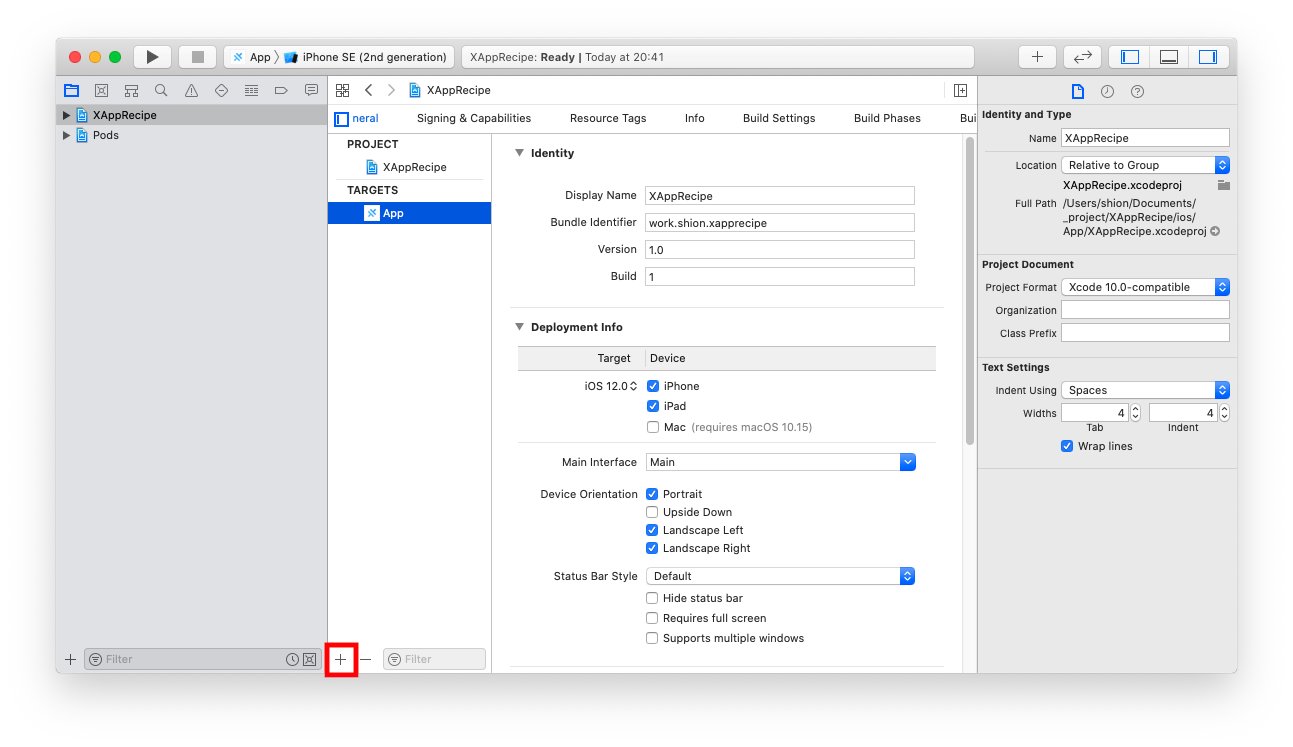The height and width of the screenshot is (747, 1293).
Task: Open the related items grid menu
Action: pos(342,90)
